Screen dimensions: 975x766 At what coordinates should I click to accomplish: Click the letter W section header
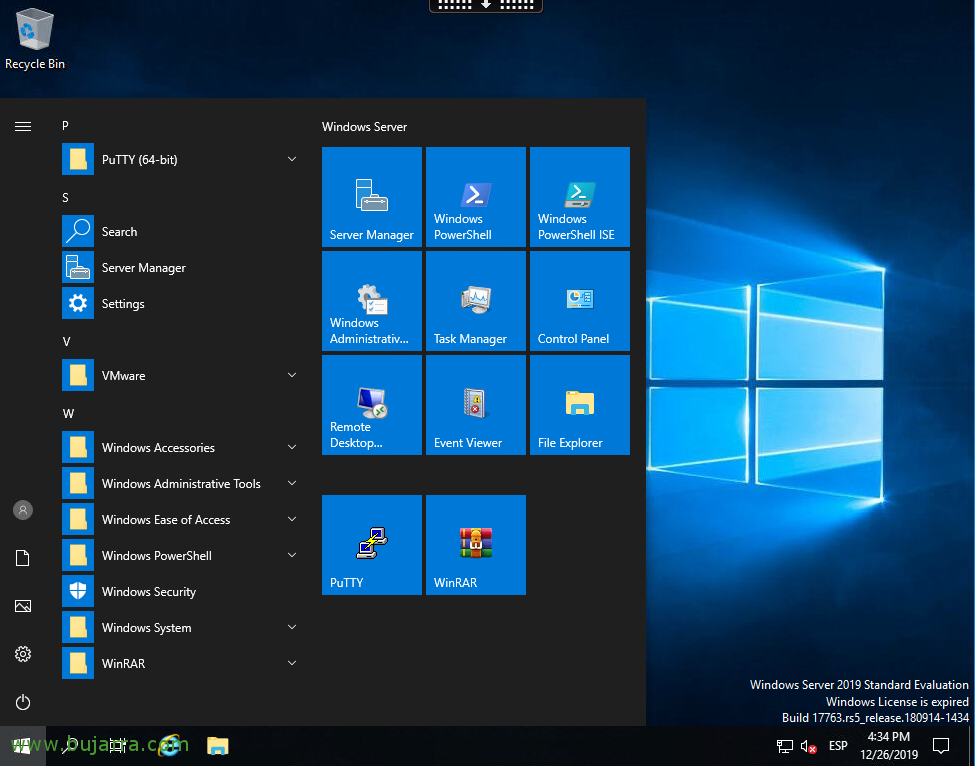(x=68, y=413)
